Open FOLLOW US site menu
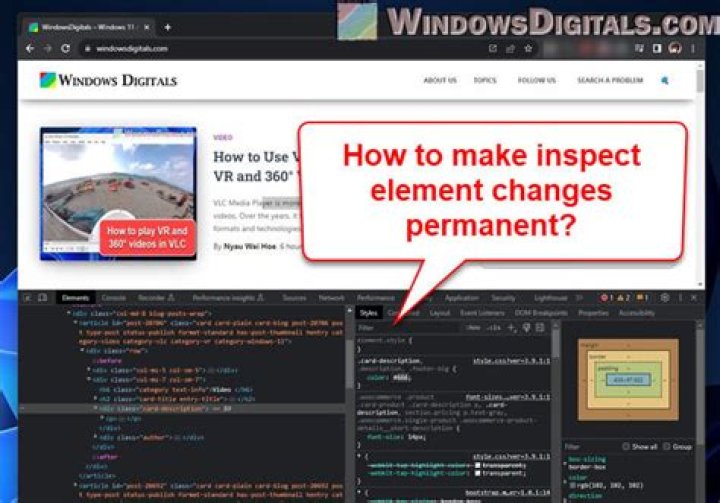The width and height of the screenshot is (720, 503). pyautogui.click(x=537, y=80)
